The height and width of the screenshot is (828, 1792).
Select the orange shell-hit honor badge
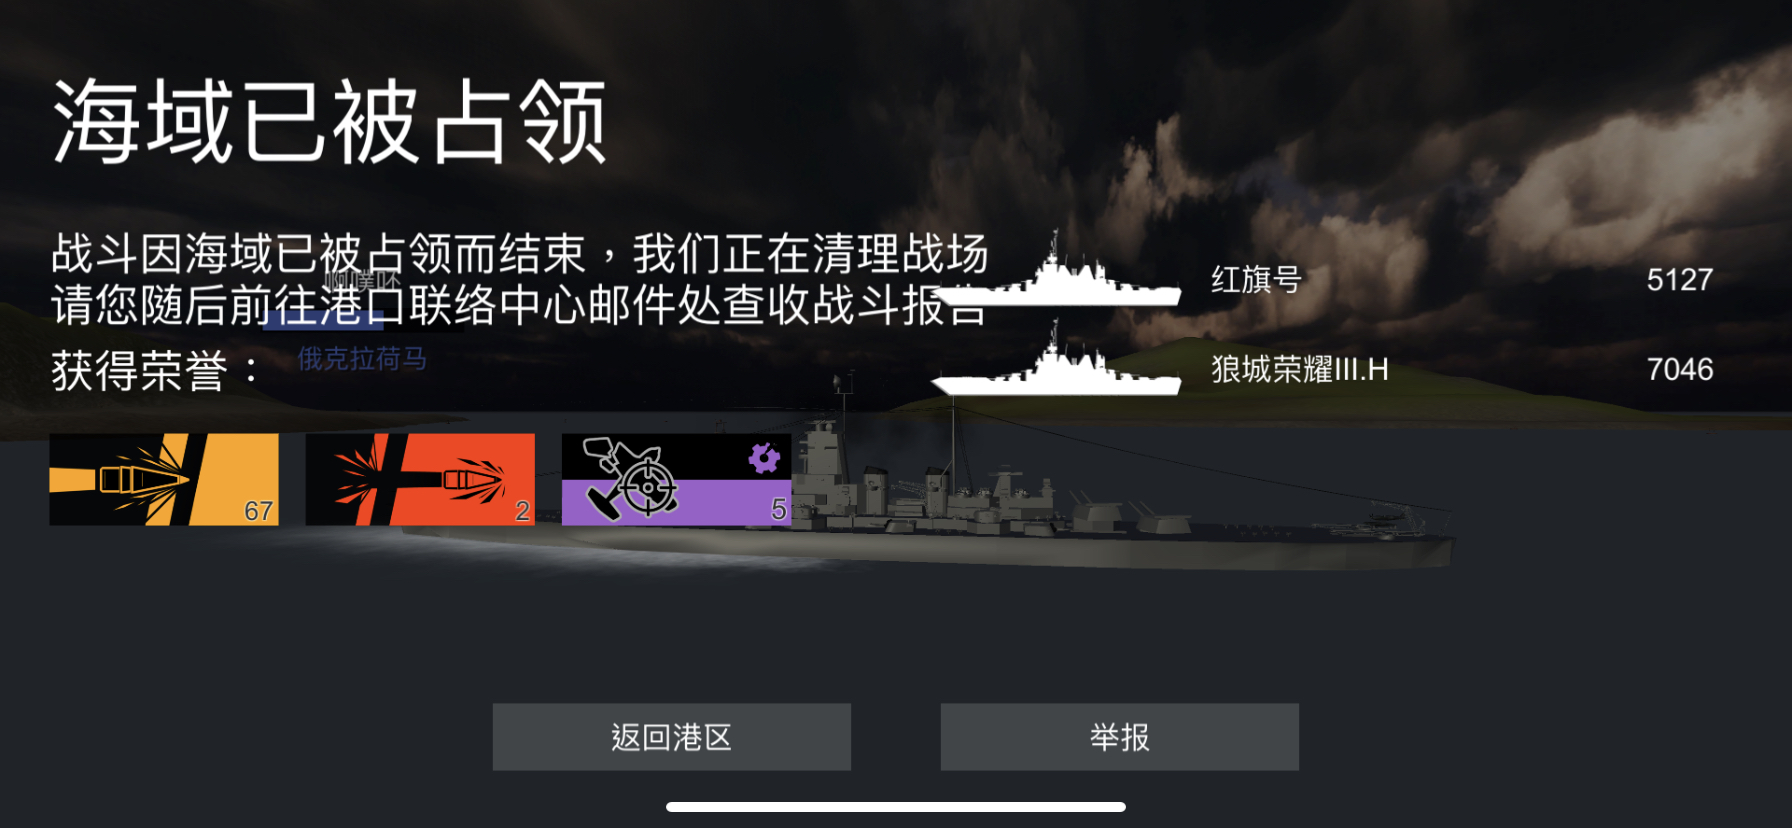(164, 479)
